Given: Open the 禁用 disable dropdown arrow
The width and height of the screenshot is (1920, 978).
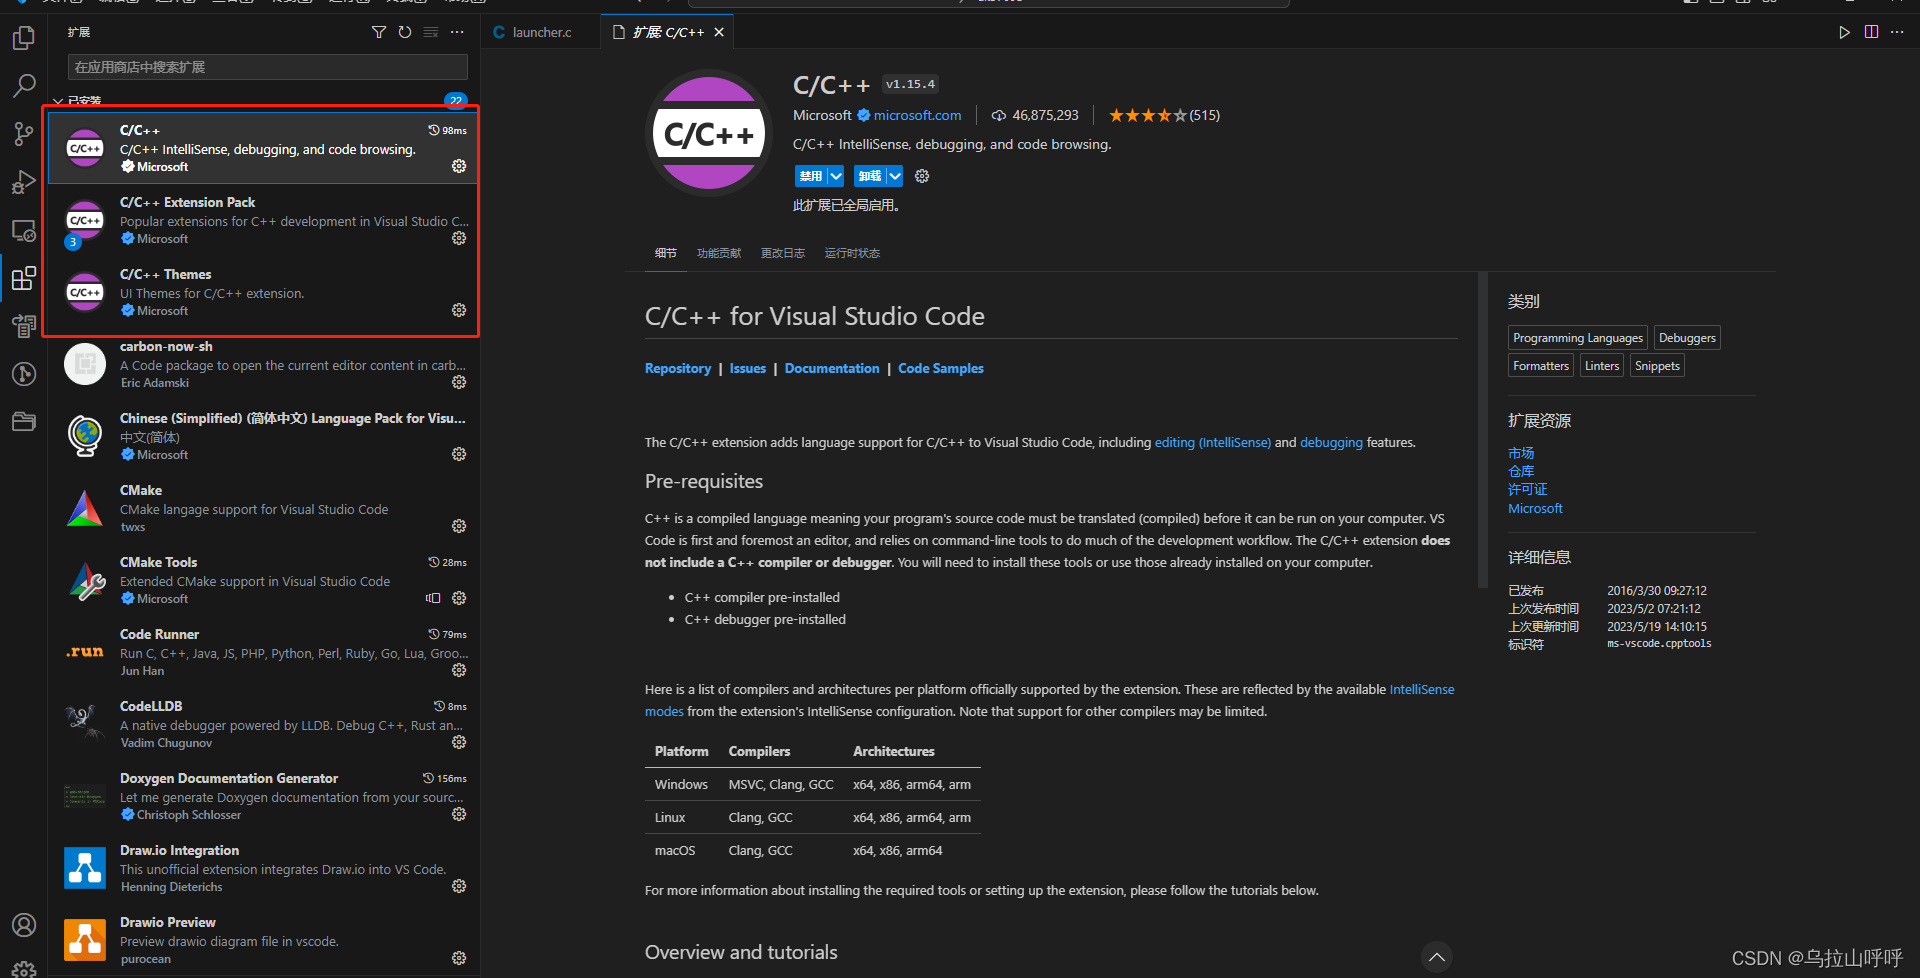Looking at the screenshot, I should [836, 177].
